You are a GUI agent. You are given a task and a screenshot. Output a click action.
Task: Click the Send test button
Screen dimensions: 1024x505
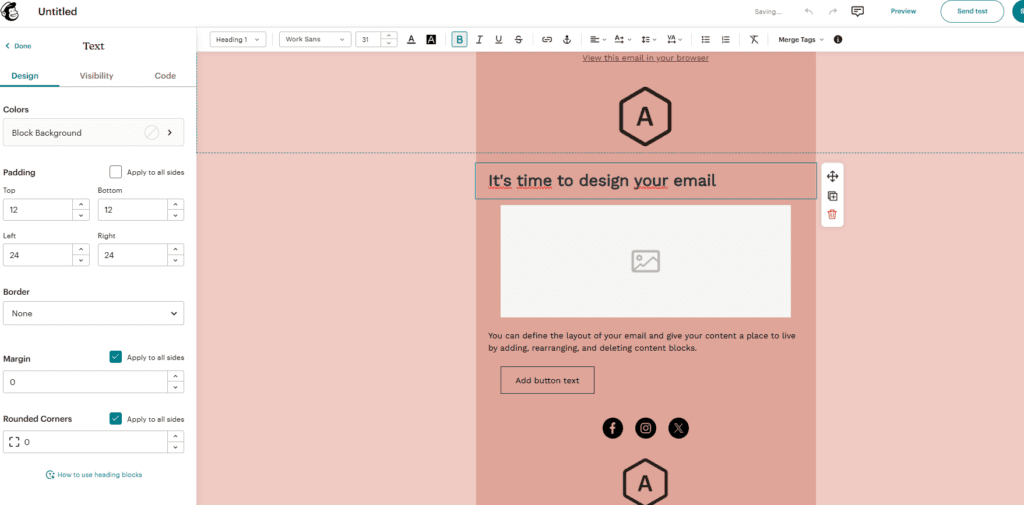(972, 11)
